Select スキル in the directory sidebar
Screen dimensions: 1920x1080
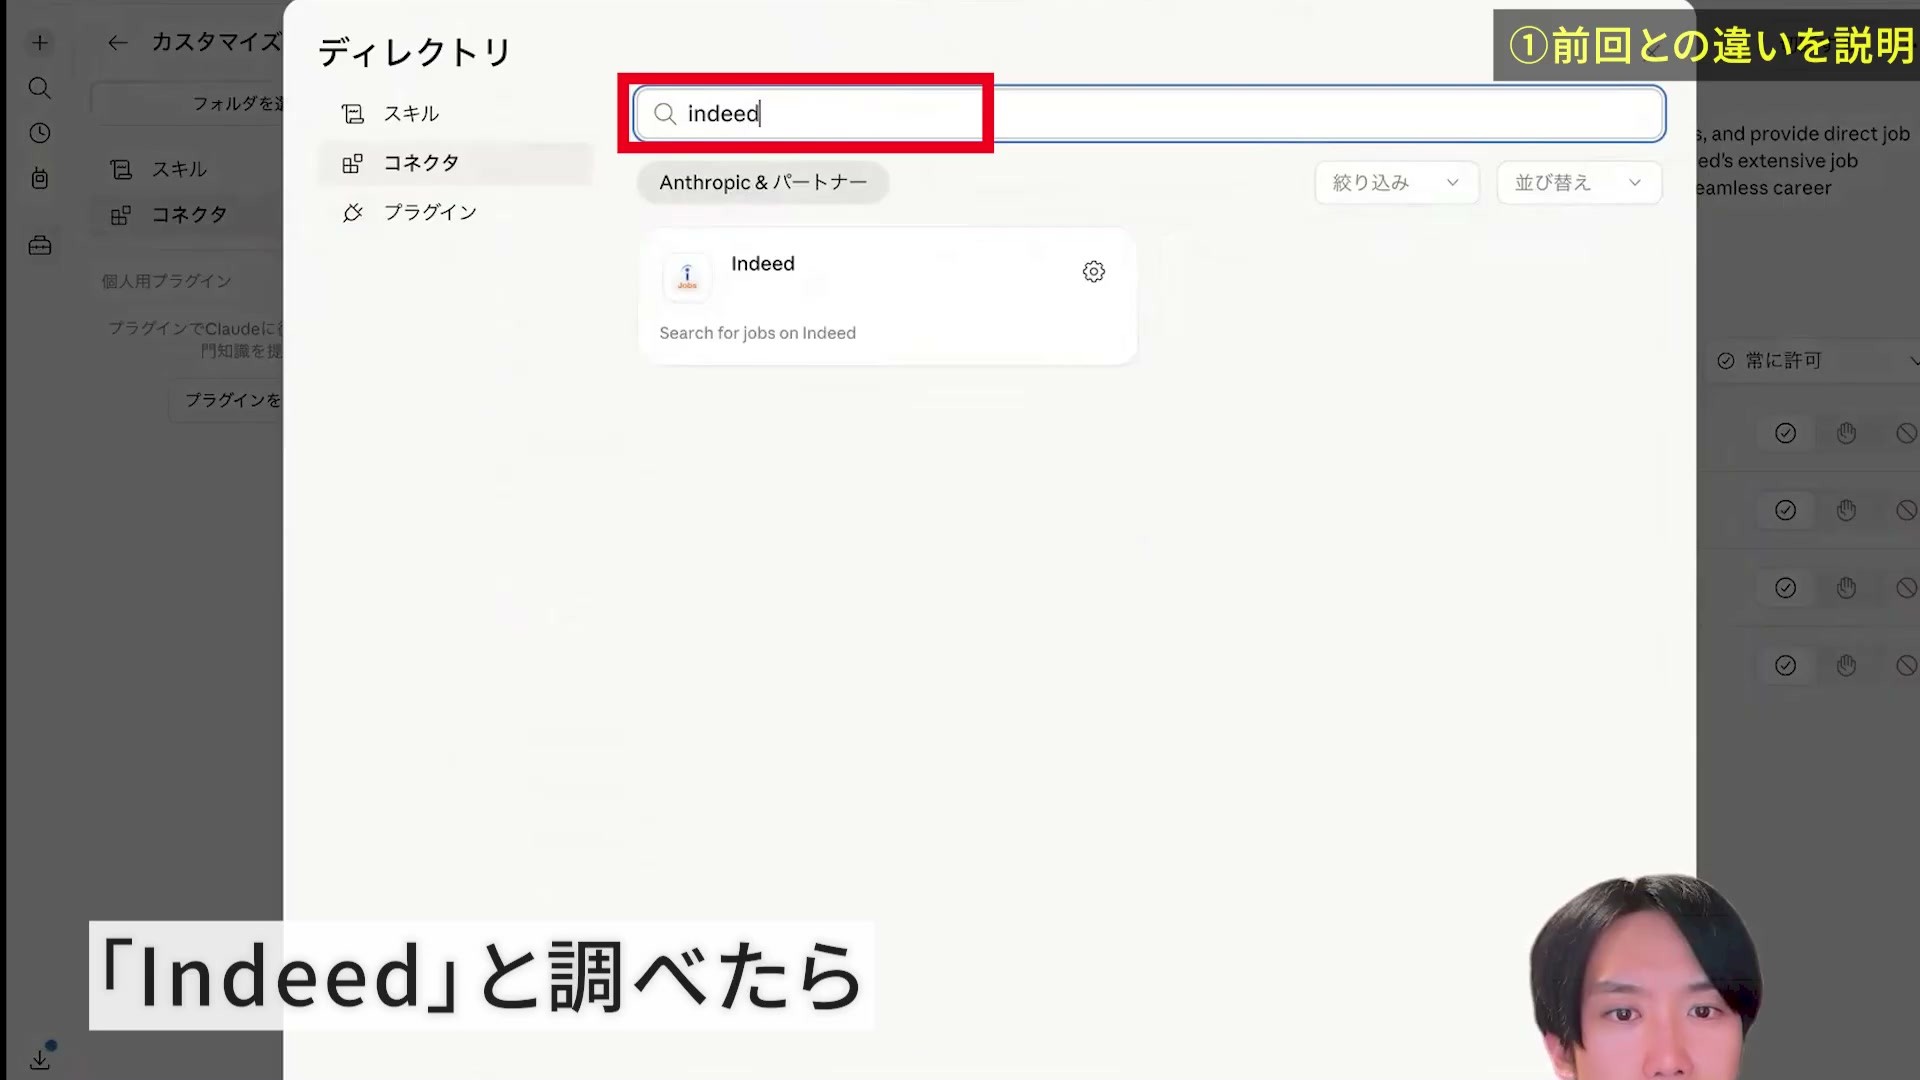click(455, 114)
